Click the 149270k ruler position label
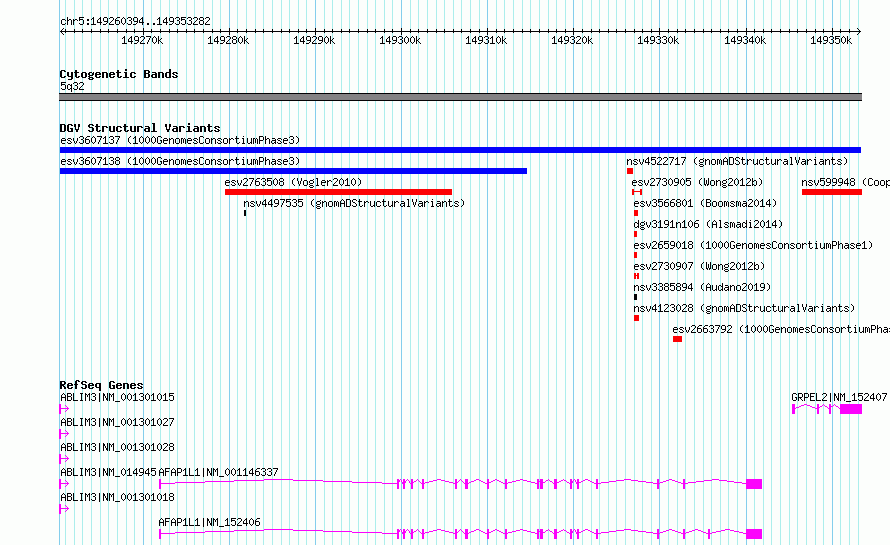The width and height of the screenshot is (890, 545). point(142,40)
